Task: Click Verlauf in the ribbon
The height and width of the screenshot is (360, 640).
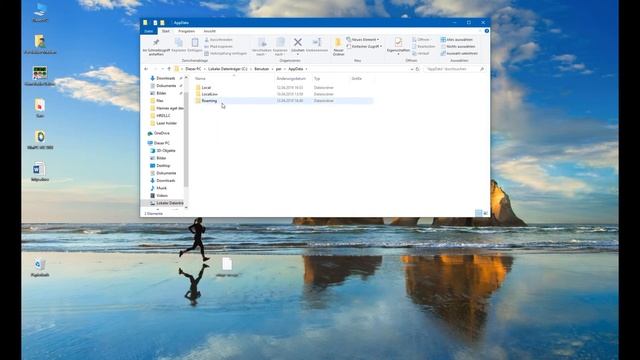Action: tap(420, 53)
